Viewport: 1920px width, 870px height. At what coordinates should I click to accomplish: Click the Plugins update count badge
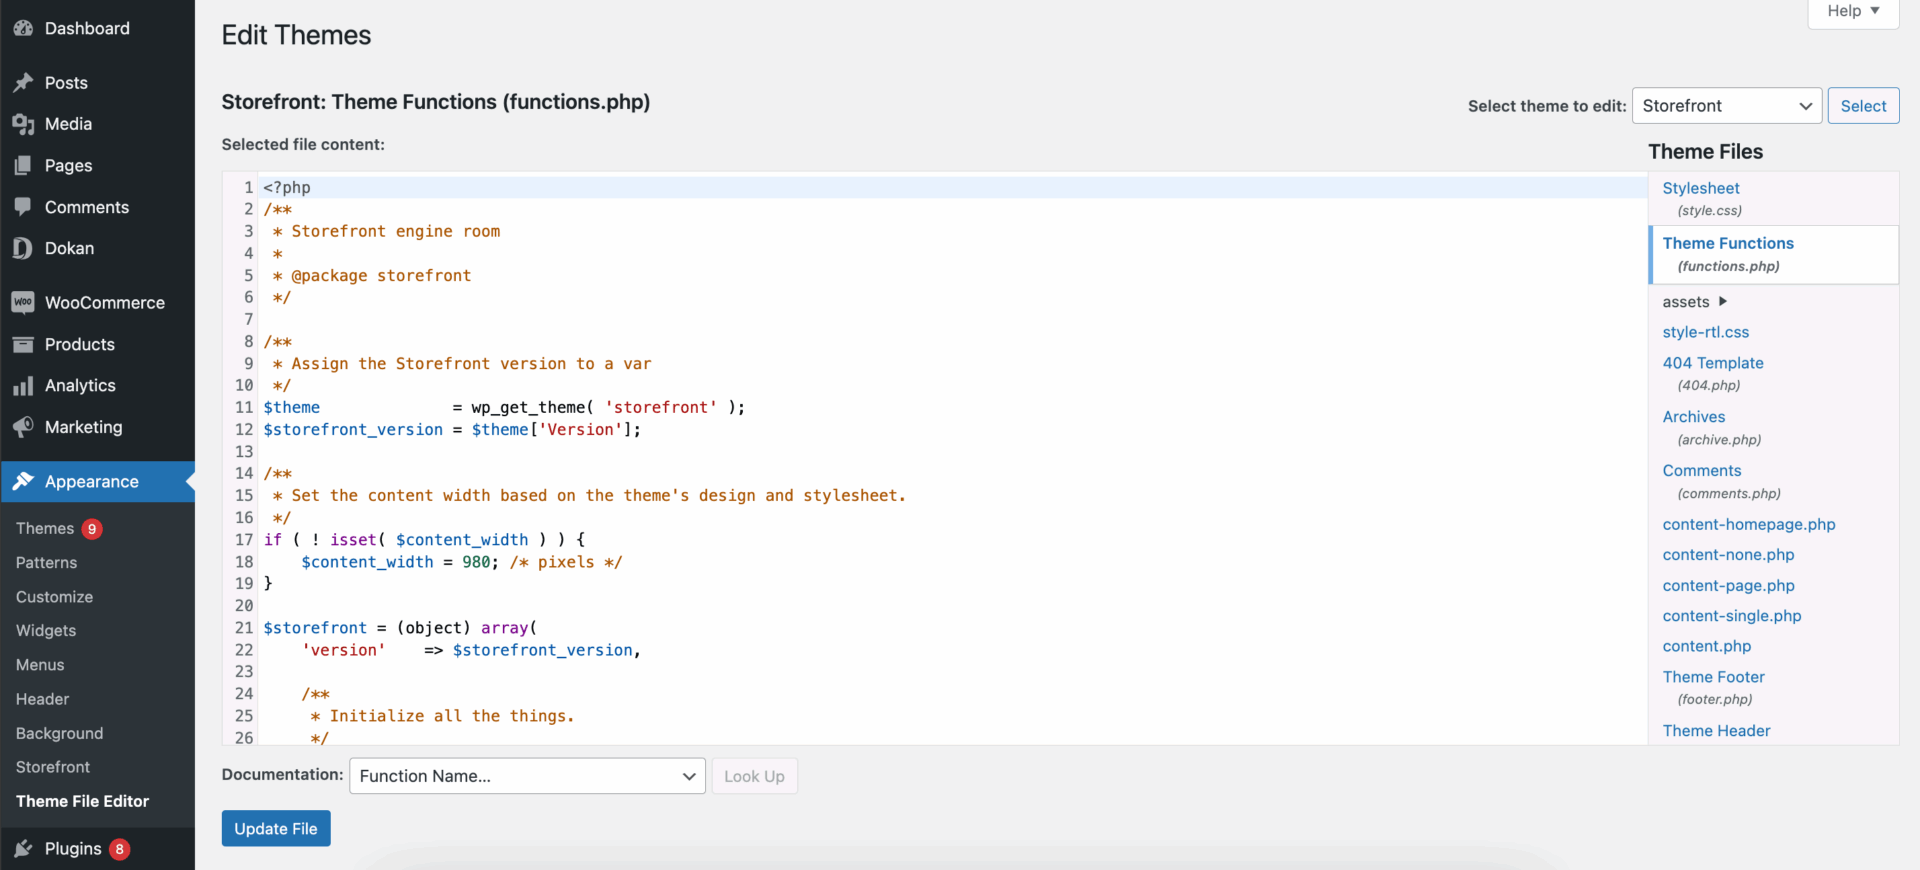click(x=119, y=849)
